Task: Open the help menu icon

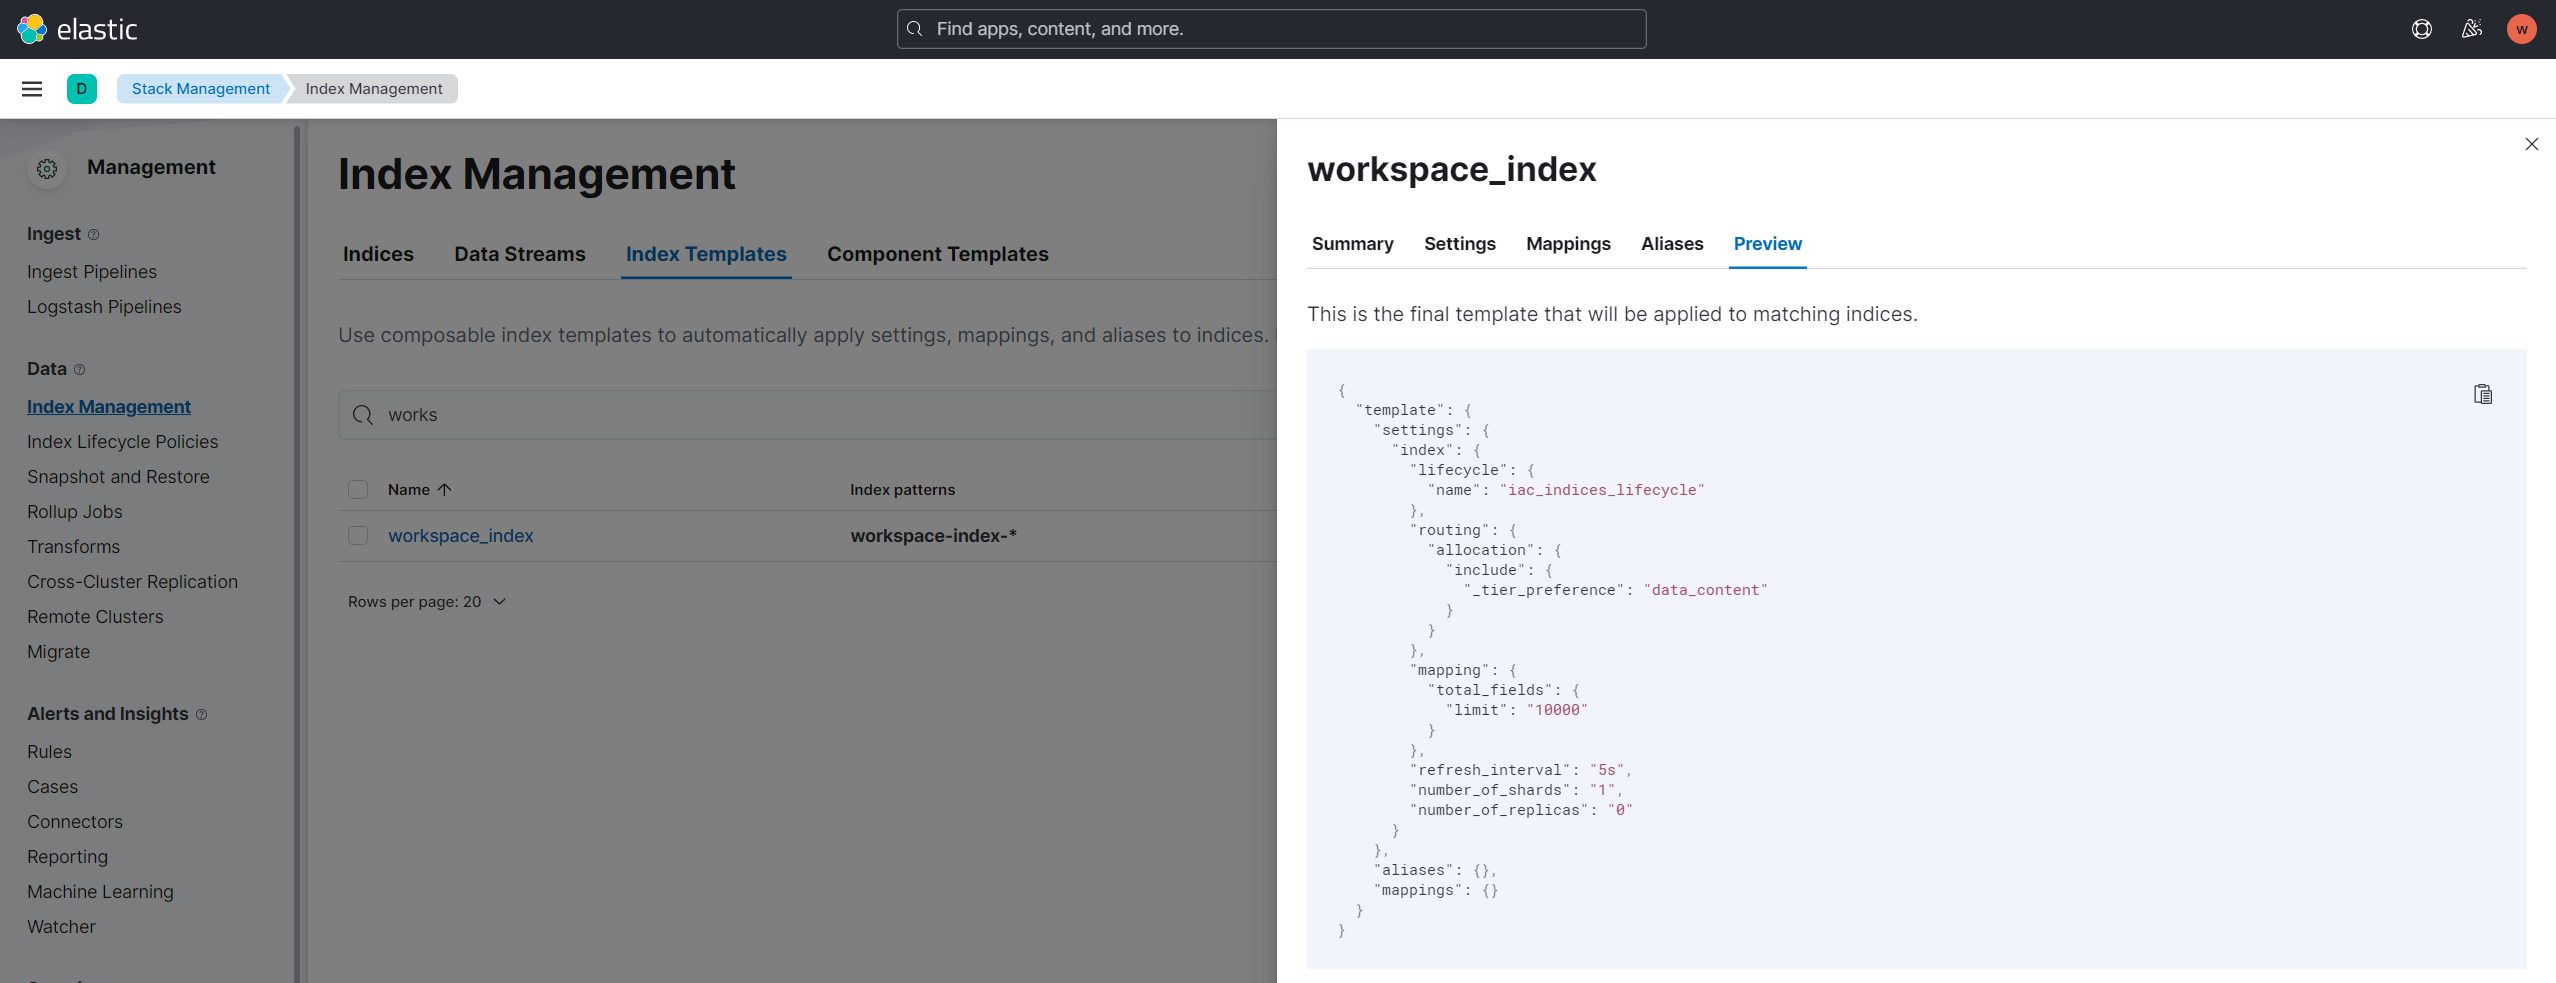Action: click(2422, 29)
